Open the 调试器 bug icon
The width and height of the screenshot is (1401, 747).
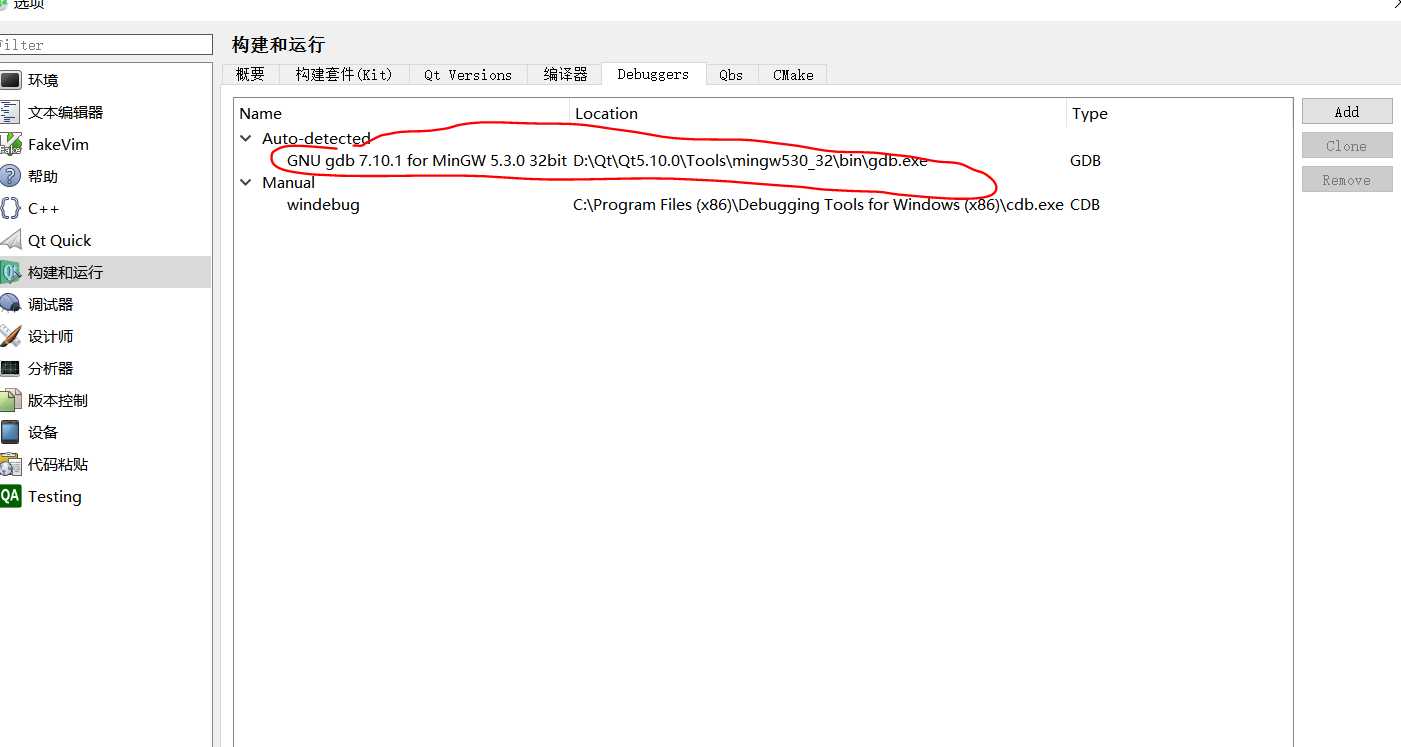coord(10,304)
